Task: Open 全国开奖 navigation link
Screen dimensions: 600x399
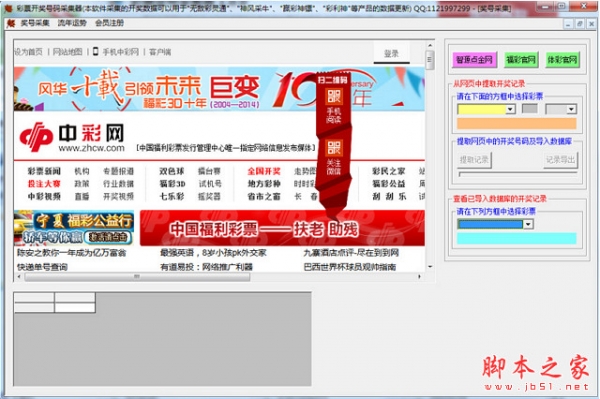Action: tap(264, 171)
